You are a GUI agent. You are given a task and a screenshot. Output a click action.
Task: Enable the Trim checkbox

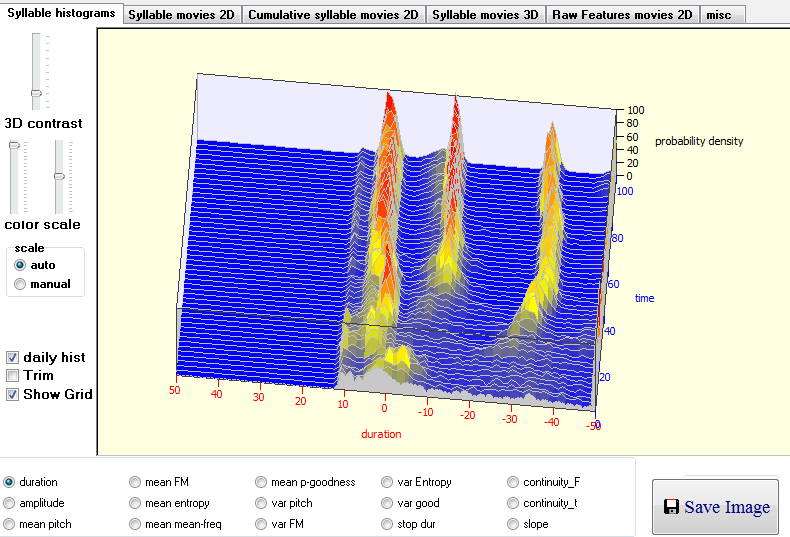click(12, 375)
